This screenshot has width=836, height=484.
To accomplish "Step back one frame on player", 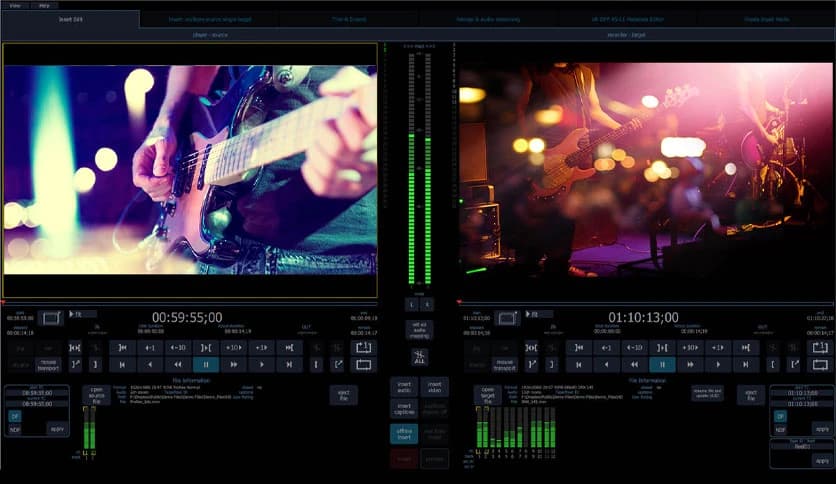I will [x=150, y=348].
